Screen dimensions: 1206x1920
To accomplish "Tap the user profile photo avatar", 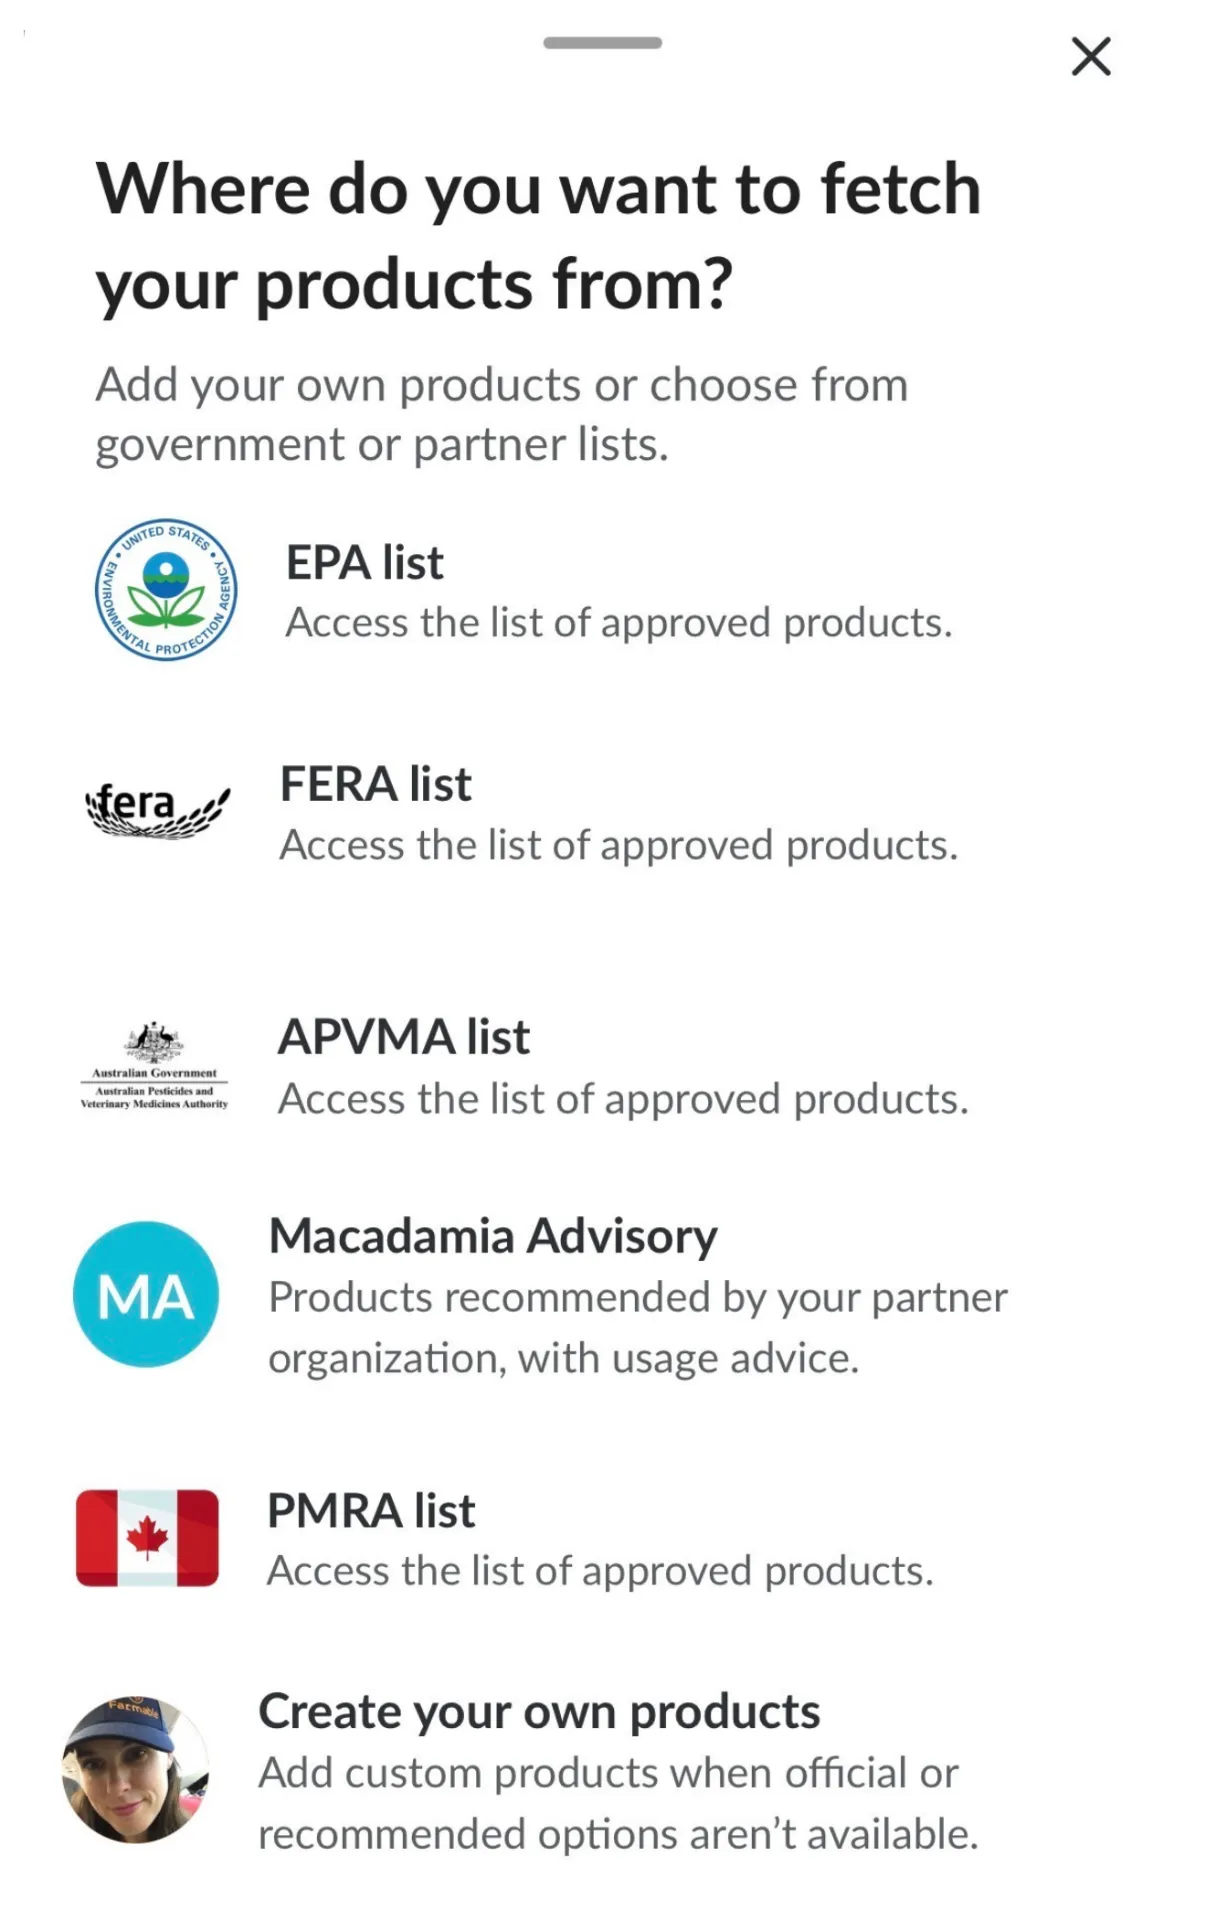I will coord(136,1769).
